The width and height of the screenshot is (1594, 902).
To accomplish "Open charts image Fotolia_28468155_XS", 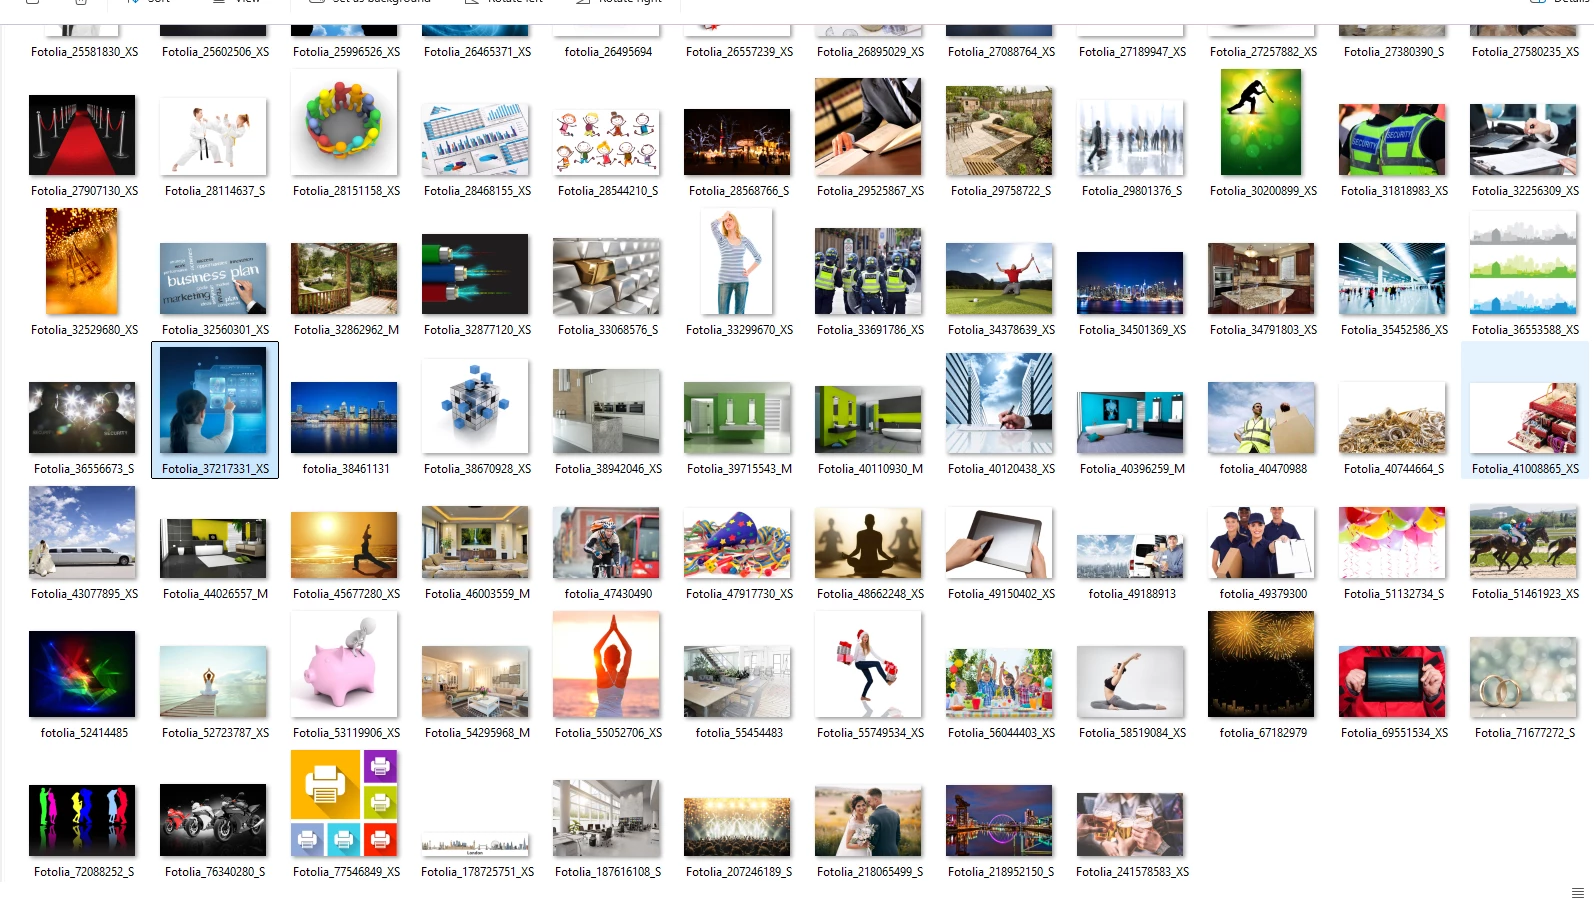I will (x=475, y=139).
